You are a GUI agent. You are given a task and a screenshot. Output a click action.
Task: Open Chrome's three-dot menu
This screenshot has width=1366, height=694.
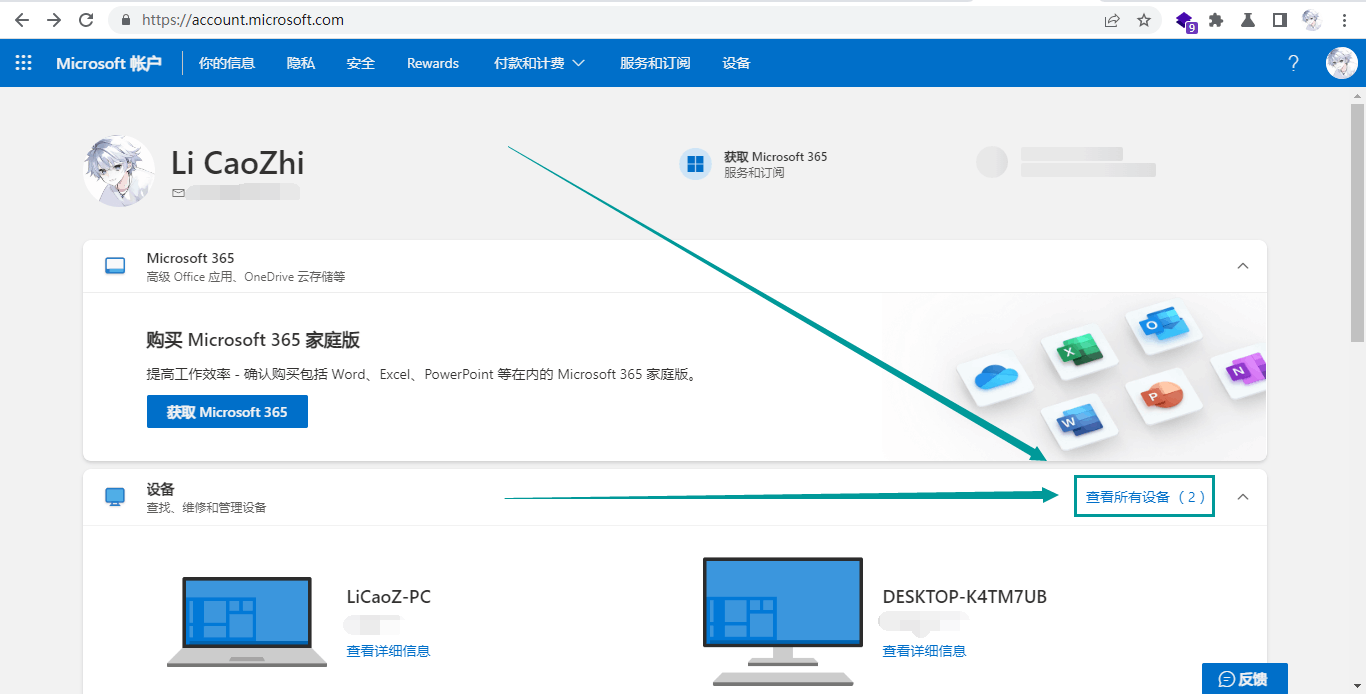1344,20
